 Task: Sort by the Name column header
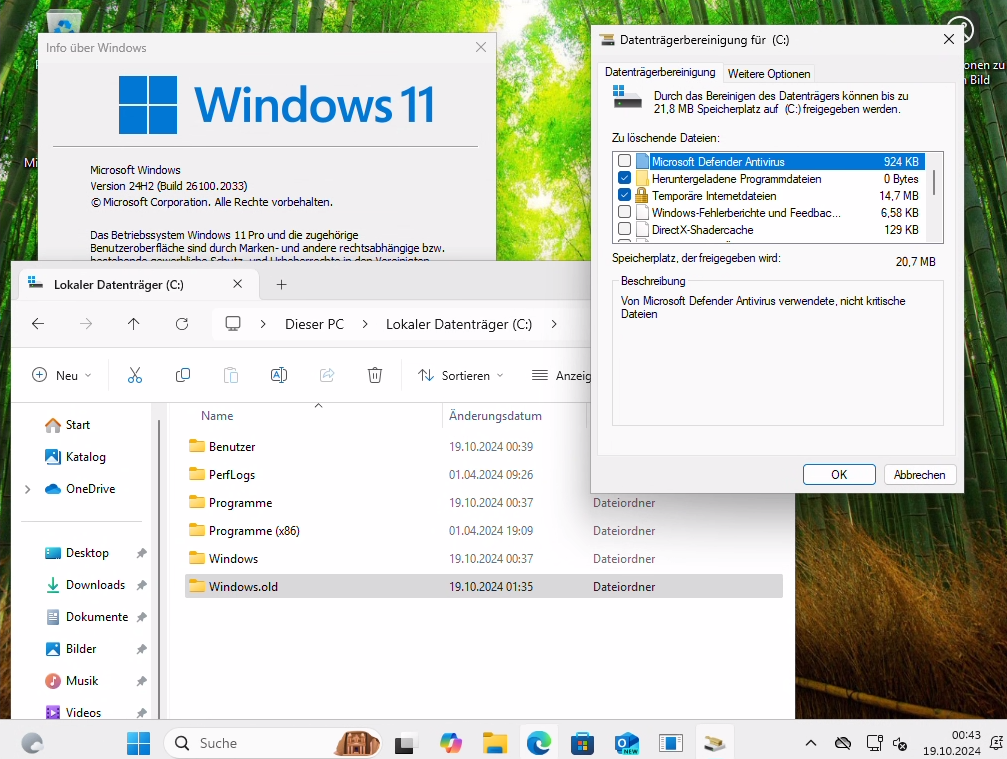pos(217,415)
